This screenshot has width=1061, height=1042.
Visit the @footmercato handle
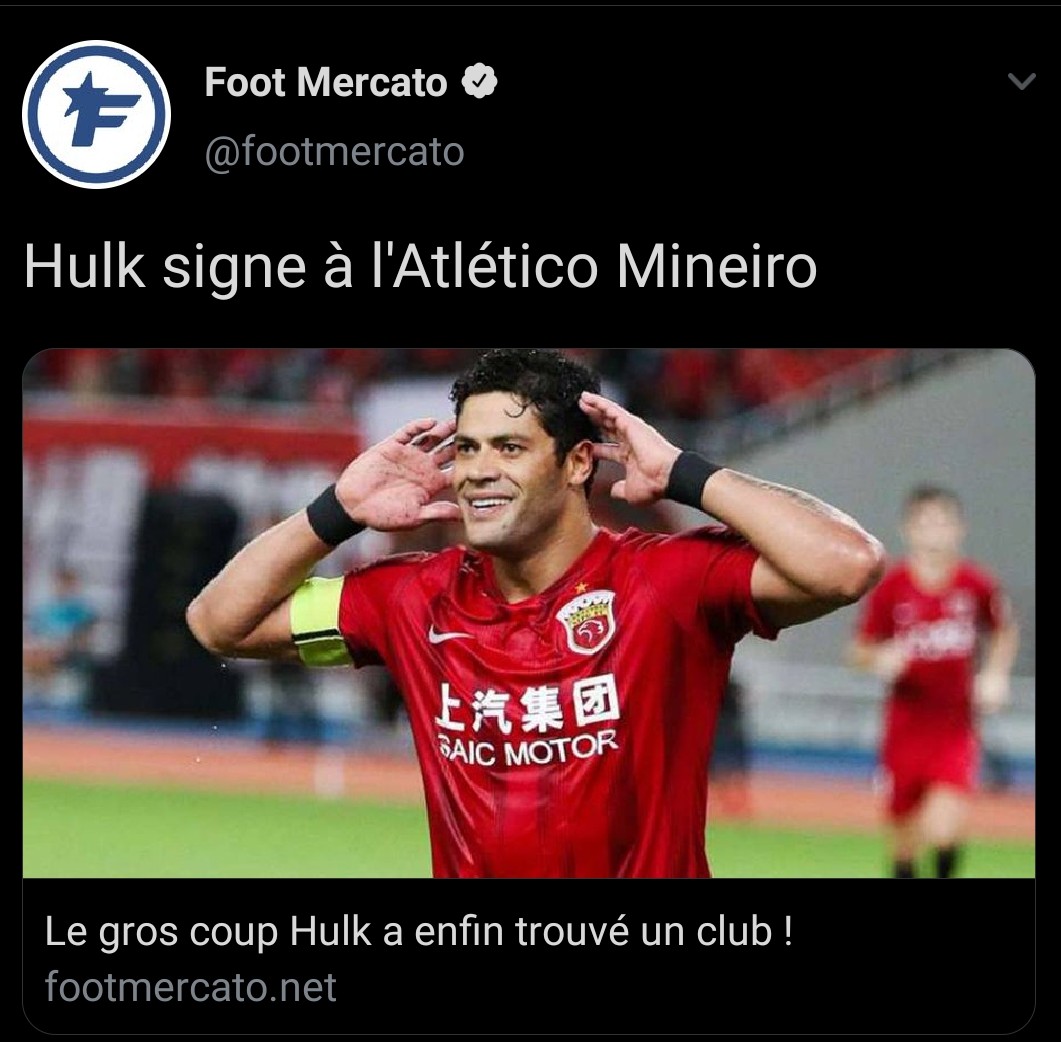pyautogui.click(x=334, y=150)
